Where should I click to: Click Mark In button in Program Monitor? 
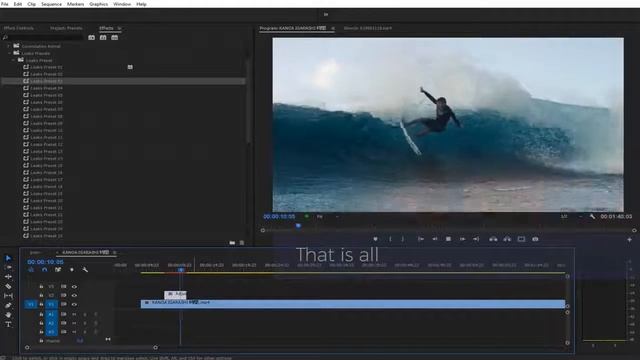(x=390, y=239)
